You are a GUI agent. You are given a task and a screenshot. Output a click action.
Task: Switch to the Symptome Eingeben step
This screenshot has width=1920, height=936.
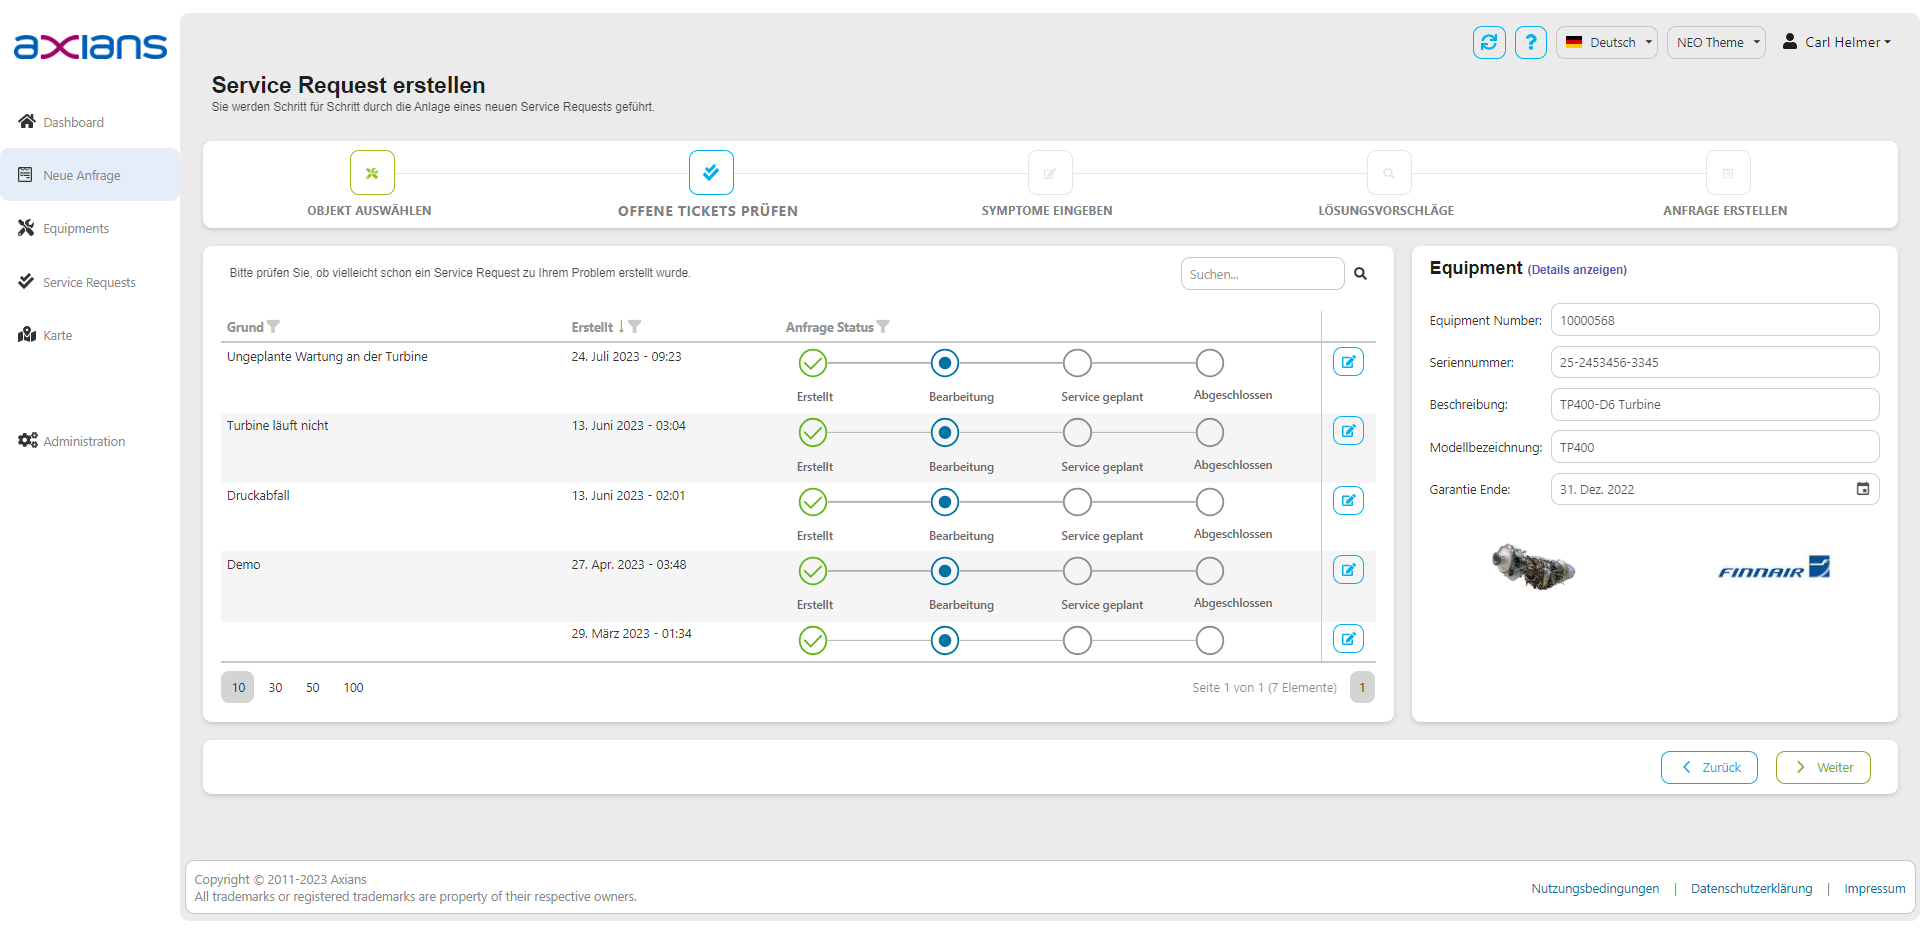[x=1049, y=172]
